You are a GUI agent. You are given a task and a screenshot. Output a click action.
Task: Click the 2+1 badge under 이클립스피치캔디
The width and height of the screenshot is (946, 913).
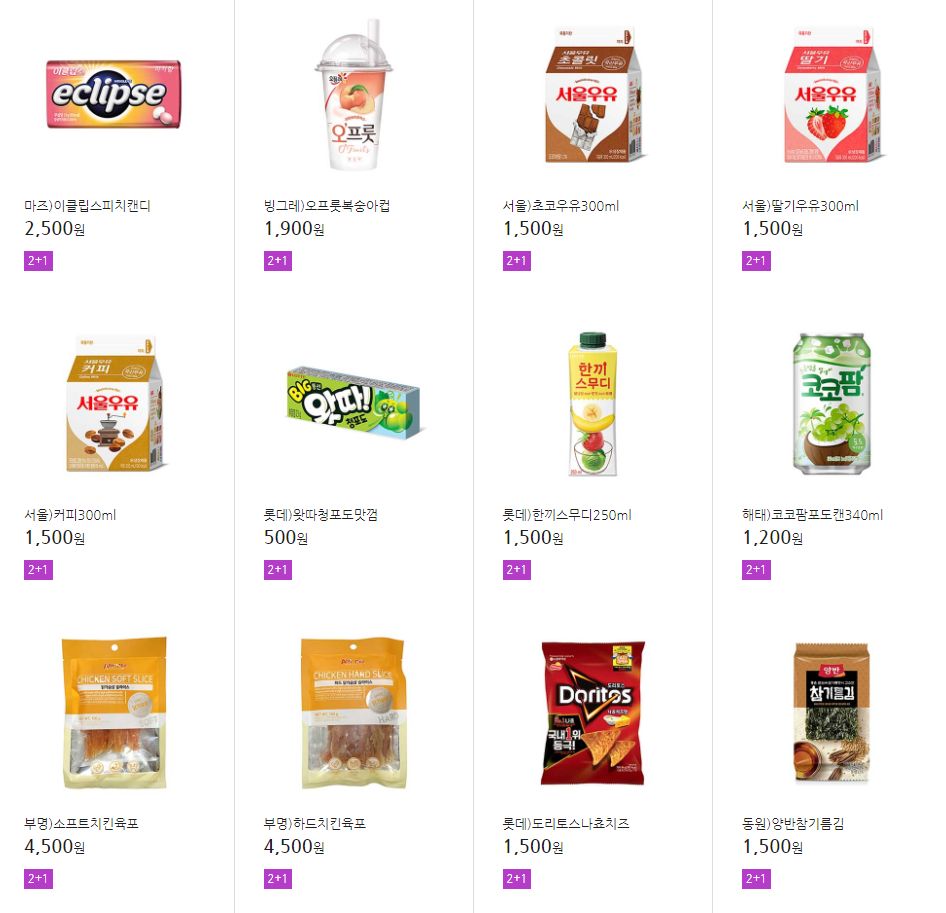pos(38,261)
